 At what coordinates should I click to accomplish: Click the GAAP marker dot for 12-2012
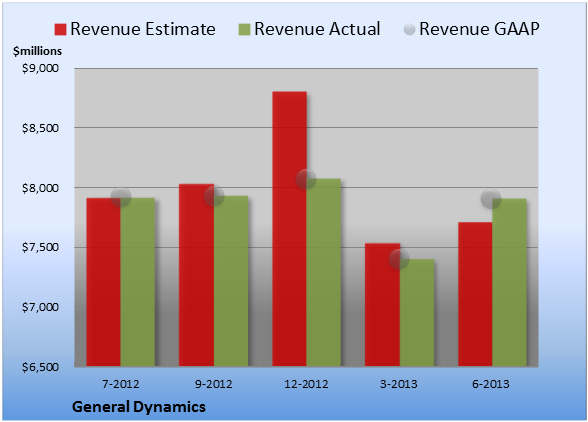click(x=306, y=179)
